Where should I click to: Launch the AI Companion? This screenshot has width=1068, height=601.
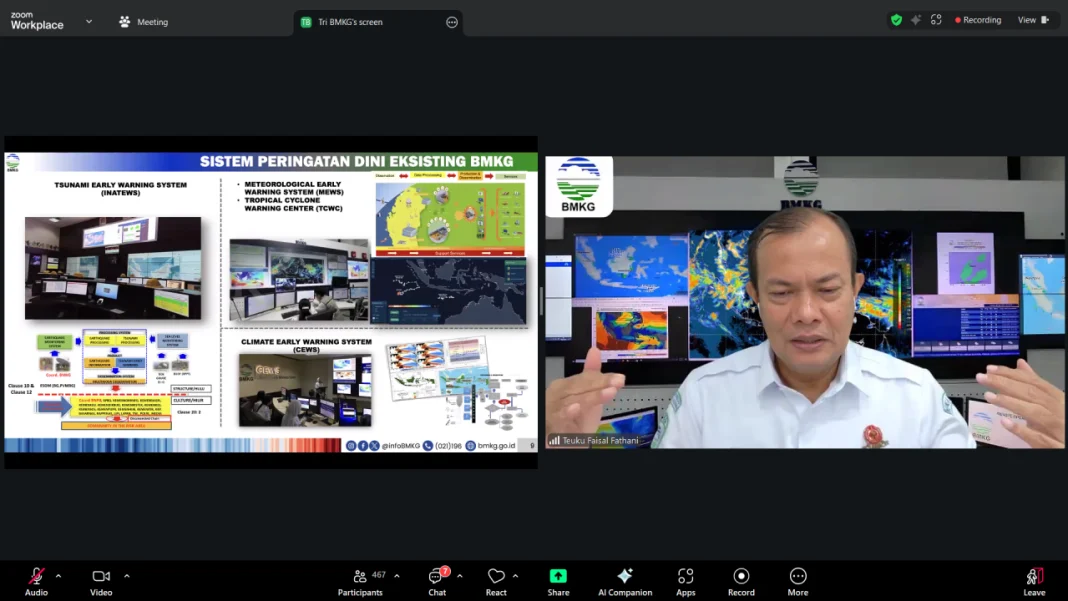(x=625, y=581)
